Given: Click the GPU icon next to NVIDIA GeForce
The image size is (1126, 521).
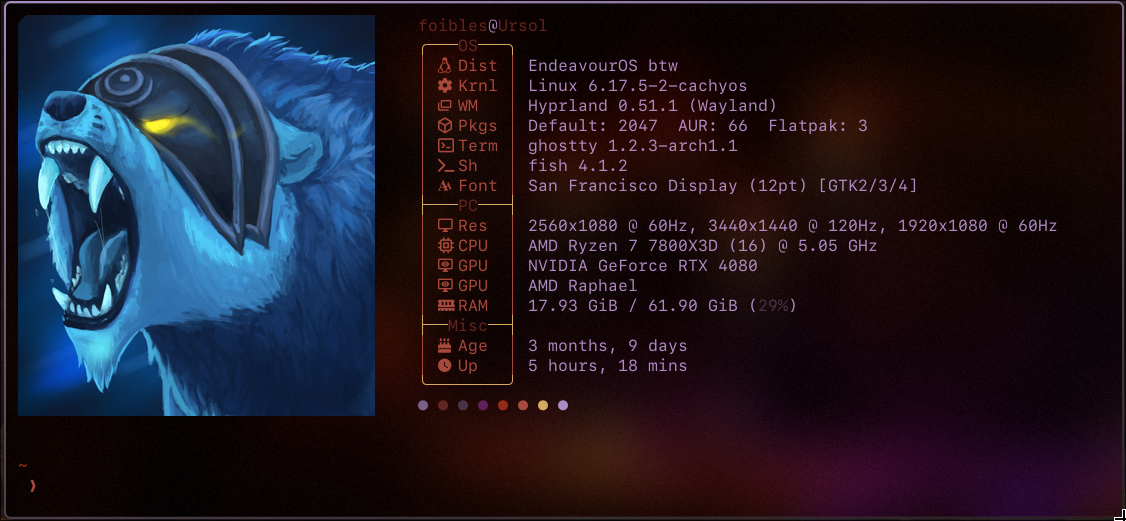Looking at the screenshot, I should [445, 266].
